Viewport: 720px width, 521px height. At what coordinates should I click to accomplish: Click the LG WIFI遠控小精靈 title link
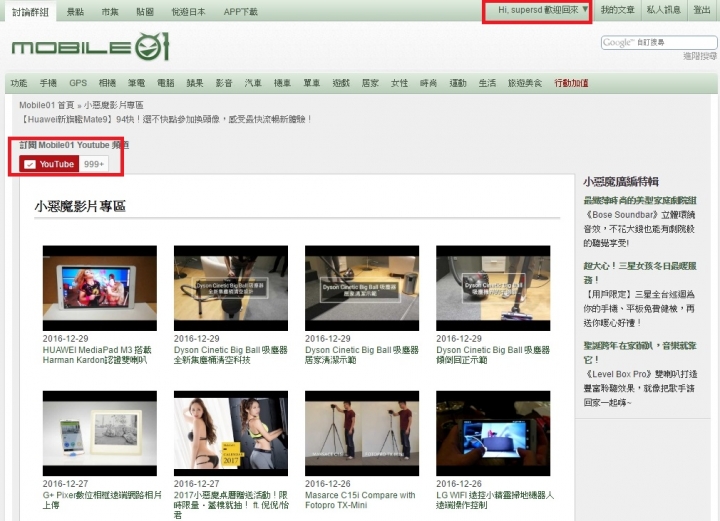click(x=495, y=500)
